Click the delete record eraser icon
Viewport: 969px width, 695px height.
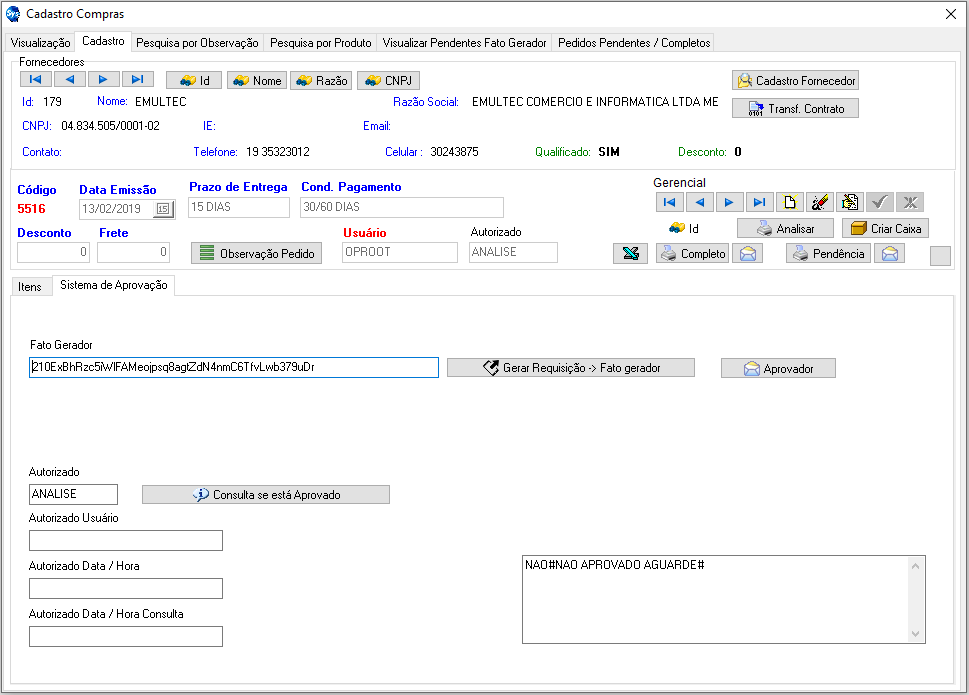click(820, 202)
